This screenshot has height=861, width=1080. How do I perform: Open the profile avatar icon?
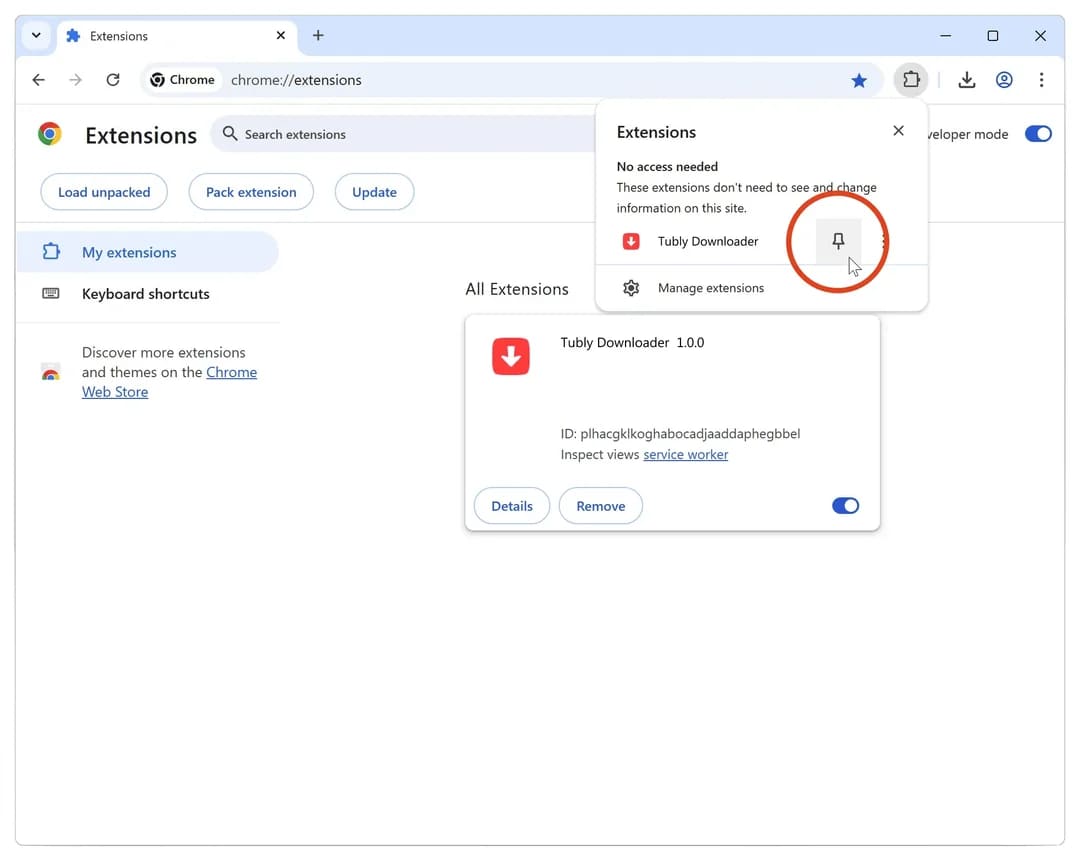pyautogui.click(x=1004, y=80)
